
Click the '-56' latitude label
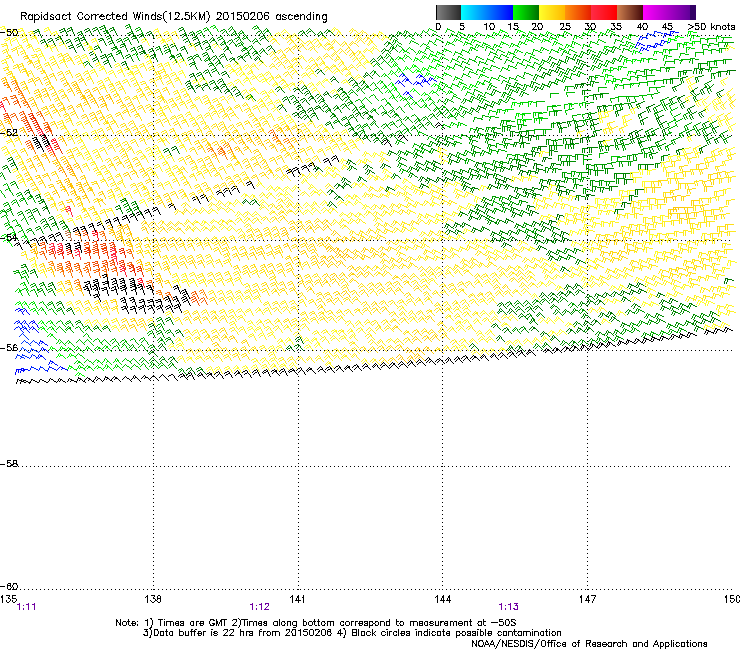(9, 347)
